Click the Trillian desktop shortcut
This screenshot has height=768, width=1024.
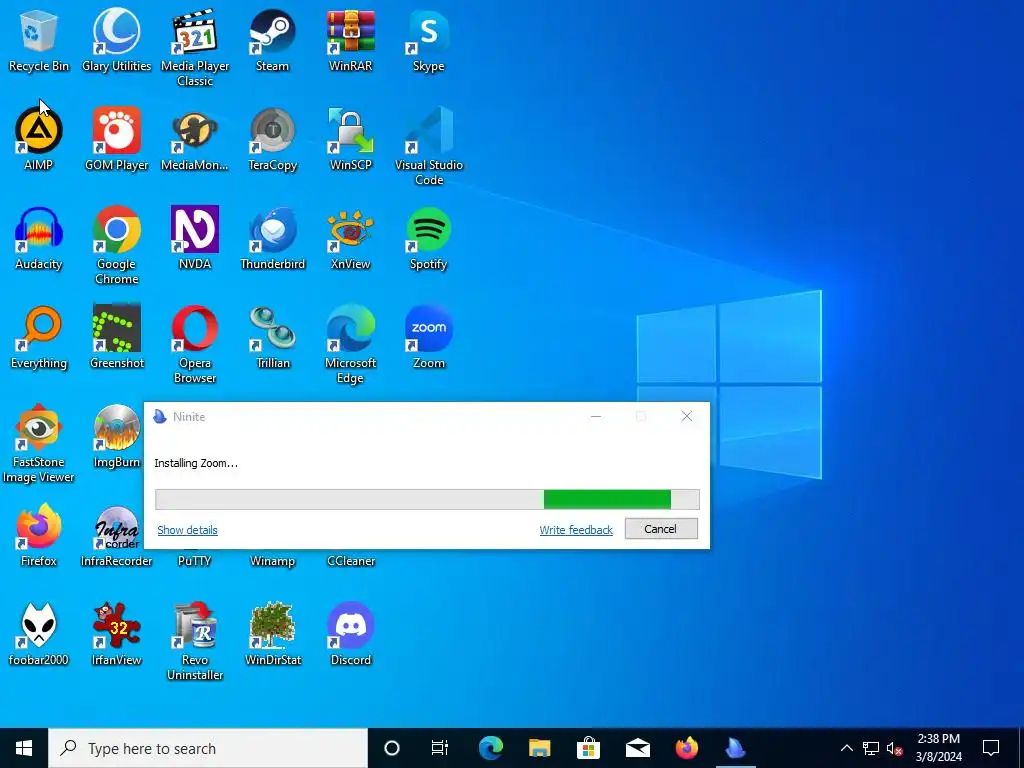pyautogui.click(x=272, y=337)
